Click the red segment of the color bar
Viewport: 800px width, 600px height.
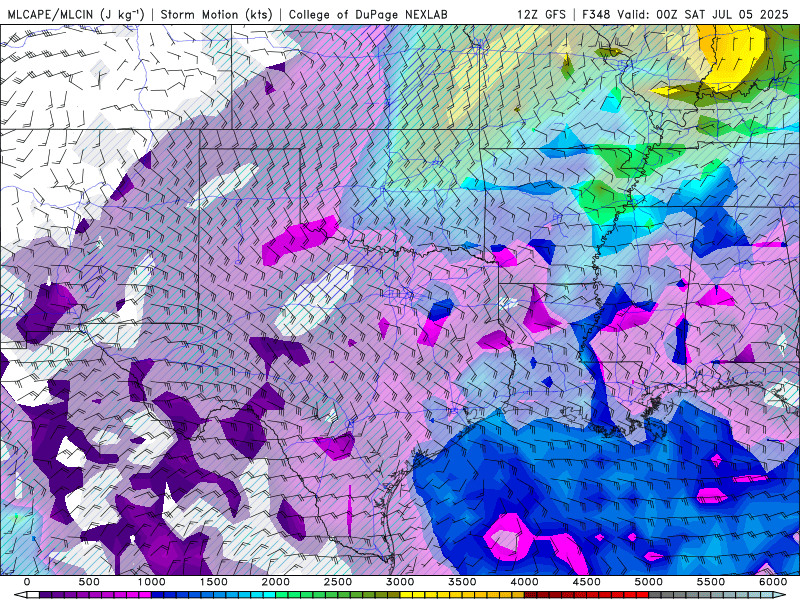coord(586,594)
